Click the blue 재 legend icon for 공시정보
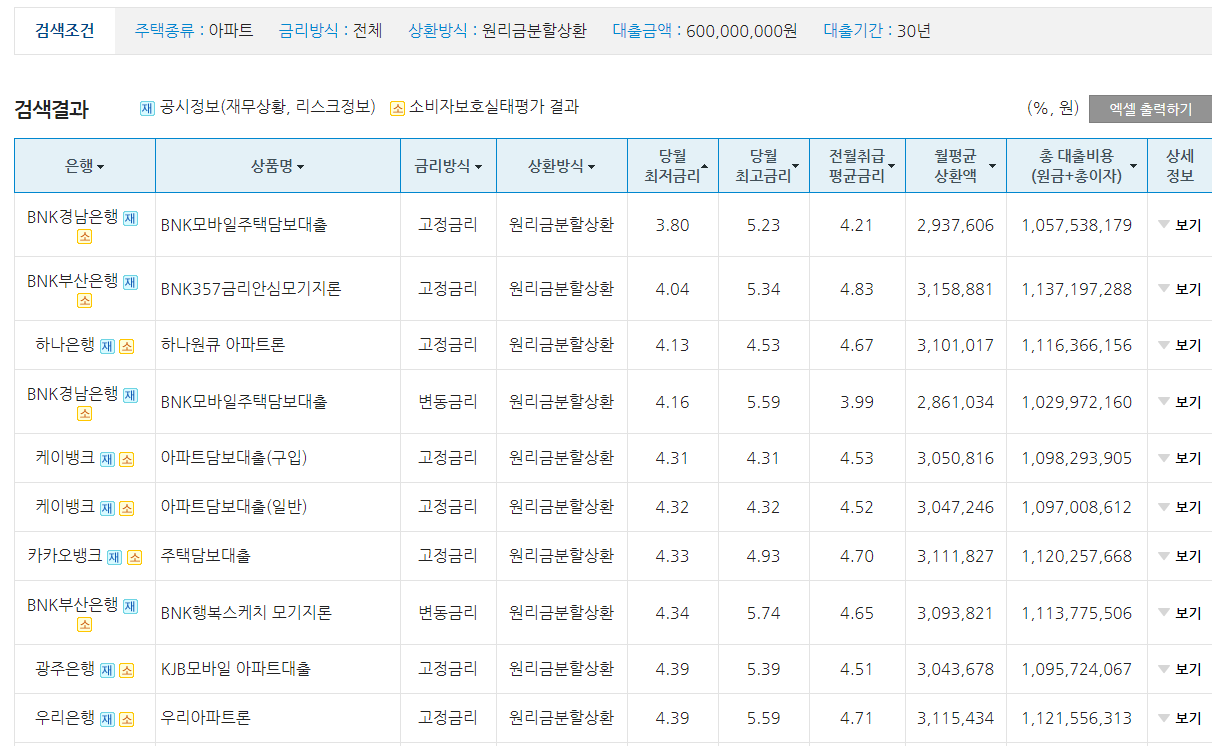The width and height of the screenshot is (1212, 746). coord(147,108)
